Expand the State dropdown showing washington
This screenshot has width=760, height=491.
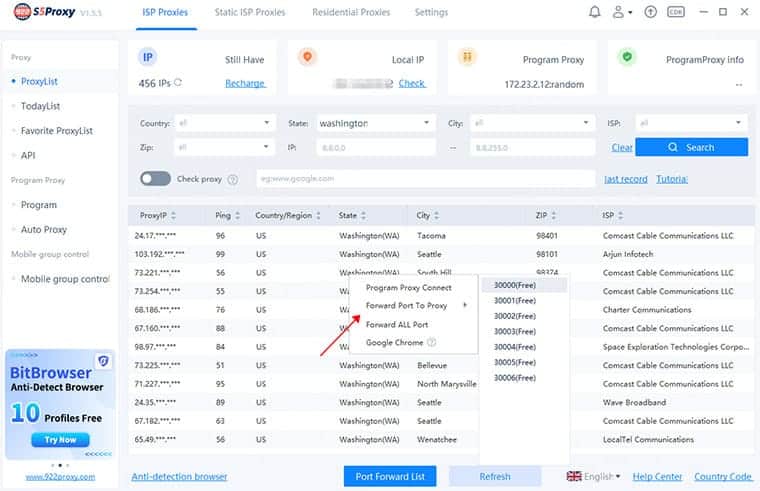pos(374,123)
